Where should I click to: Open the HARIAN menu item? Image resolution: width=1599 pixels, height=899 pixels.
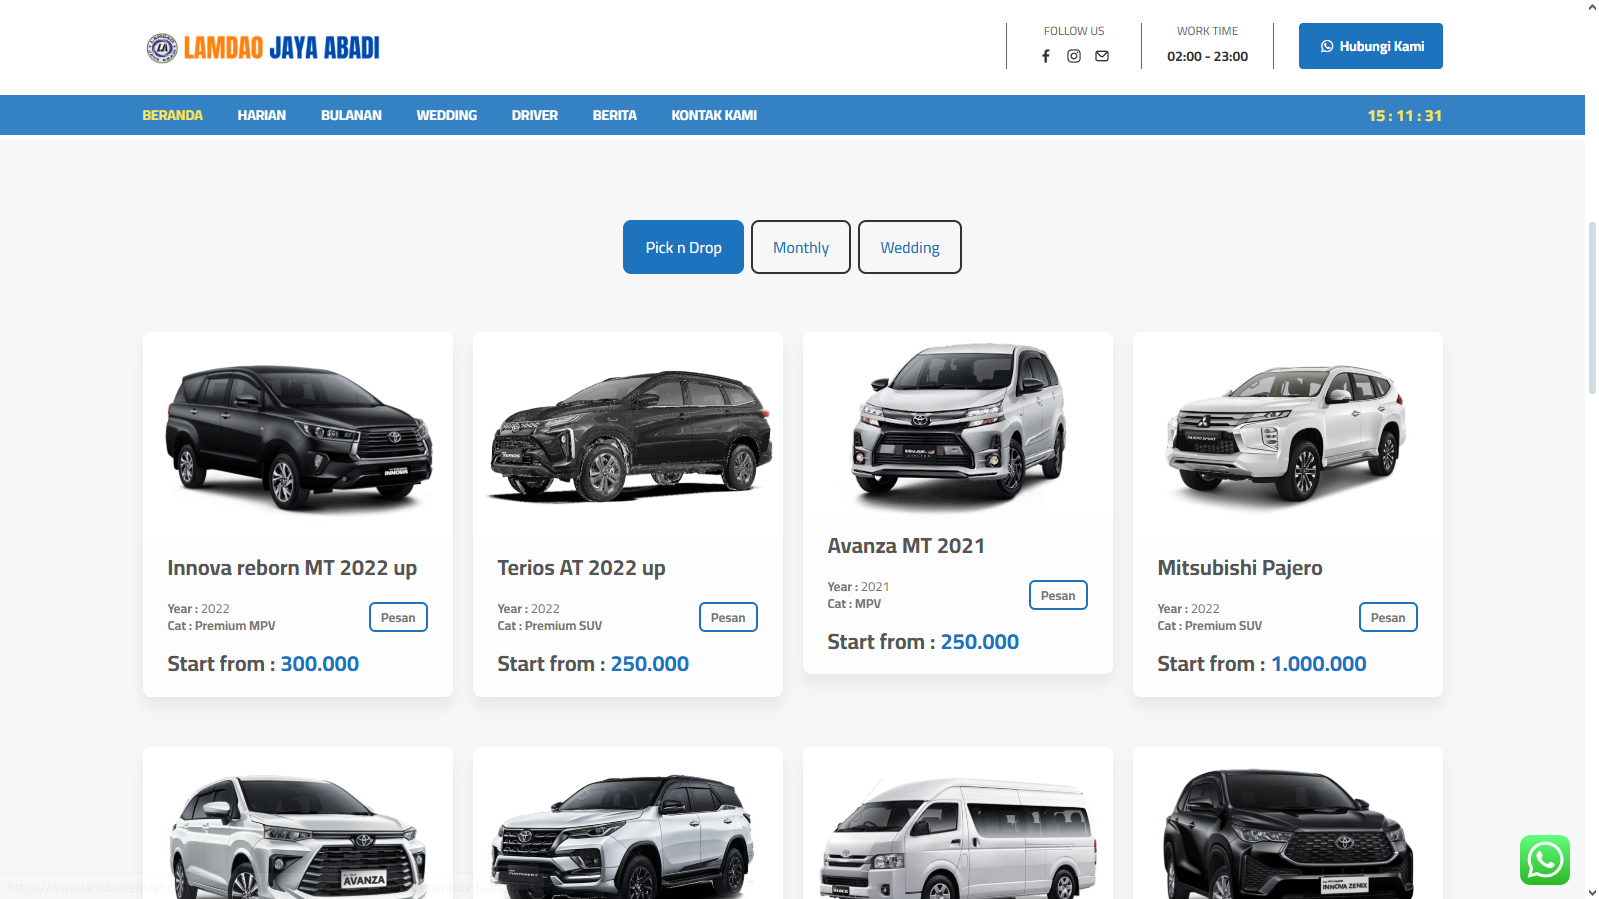262,115
